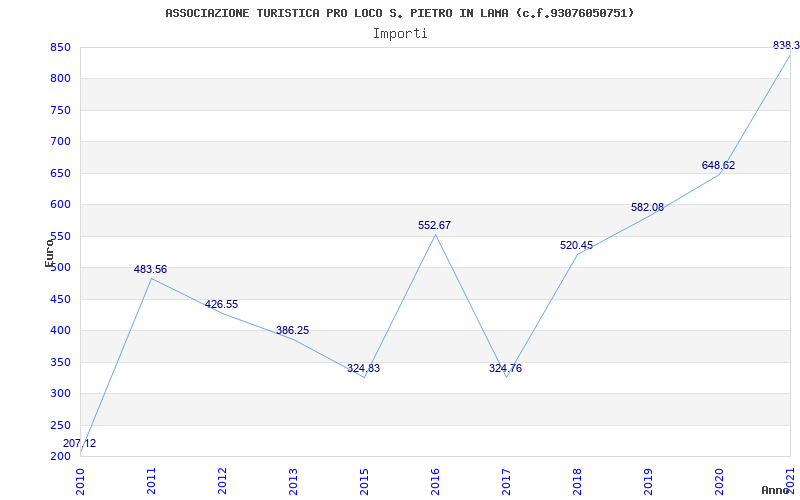Click the 300 y-axis tick label
This screenshot has width=800, height=500.
tap(60, 393)
